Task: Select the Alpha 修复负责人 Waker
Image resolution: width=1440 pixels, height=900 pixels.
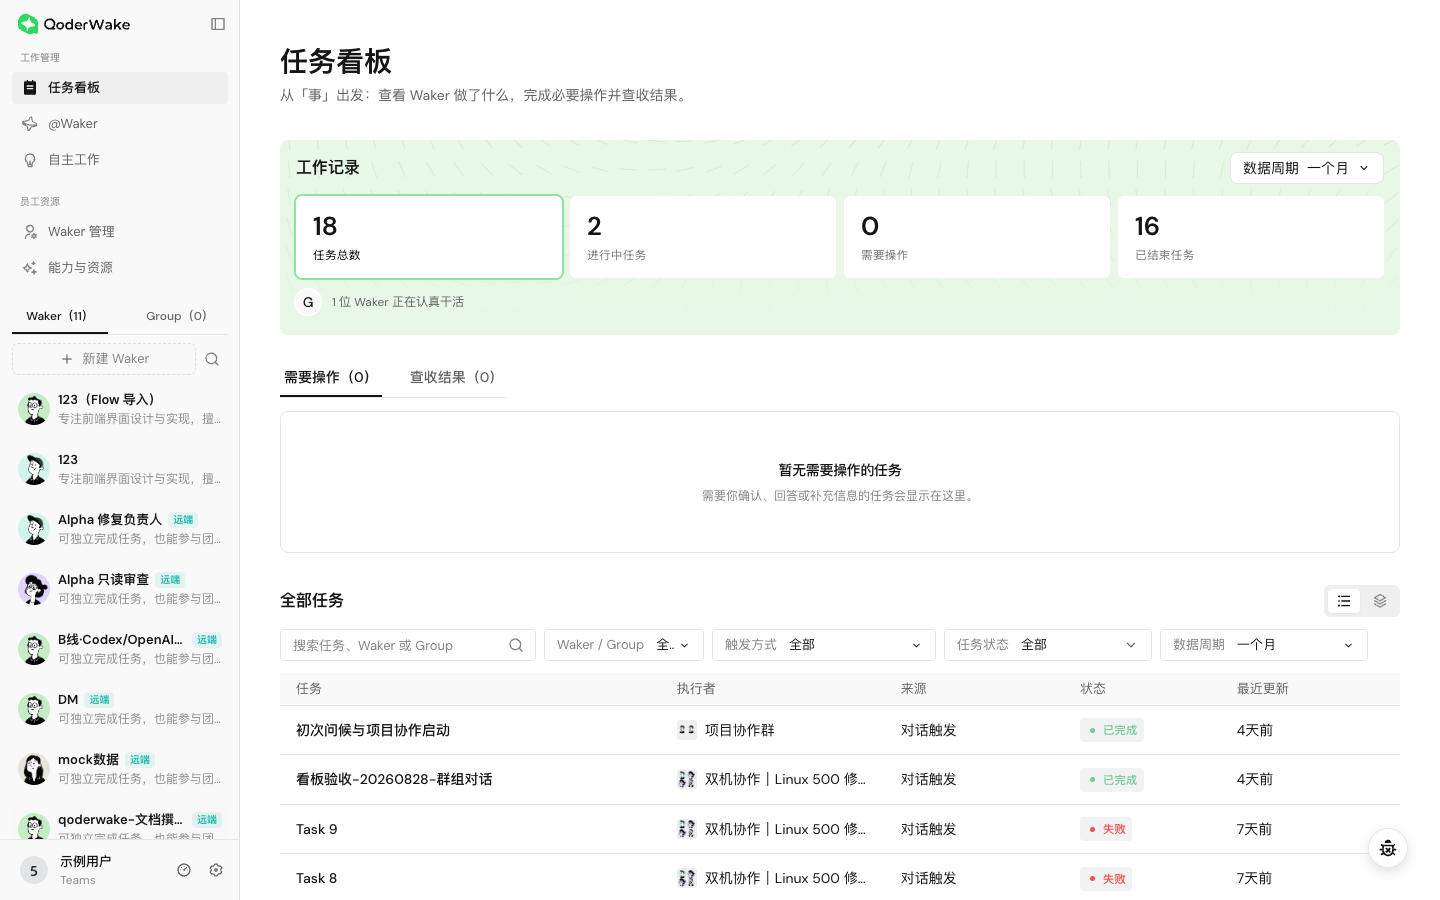Action: tap(120, 529)
